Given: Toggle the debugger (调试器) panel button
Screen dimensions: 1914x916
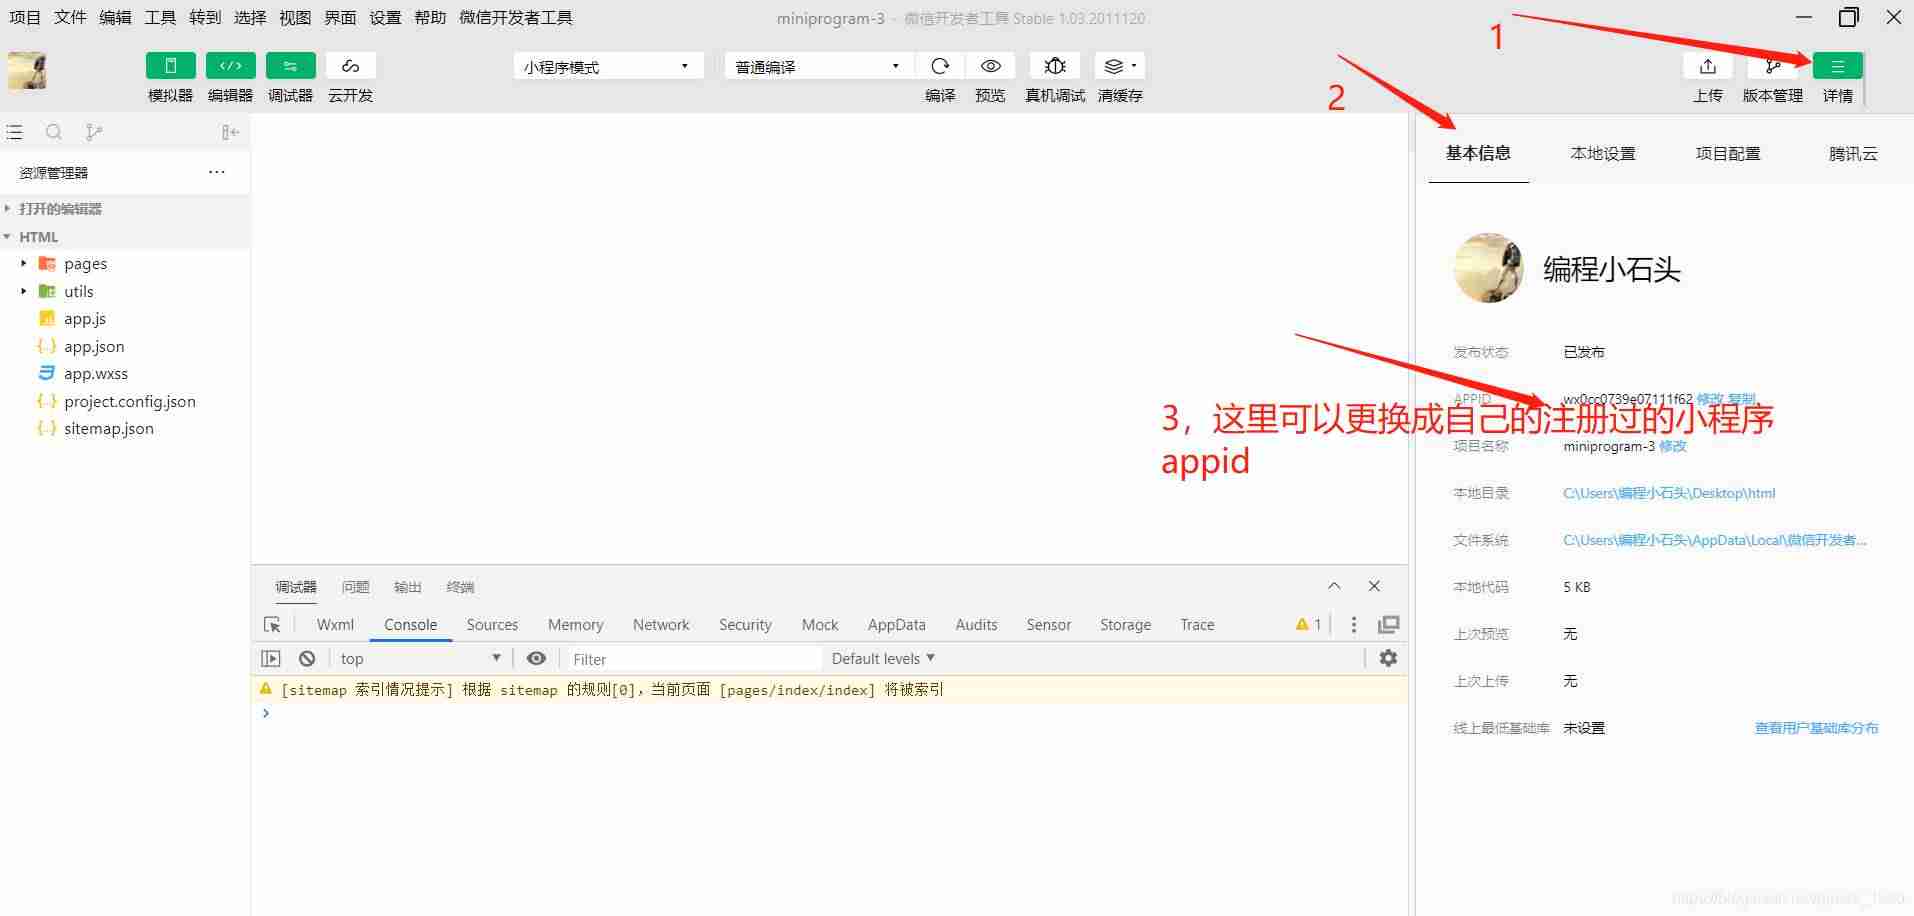Looking at the screenshot, I should [290, 66].
